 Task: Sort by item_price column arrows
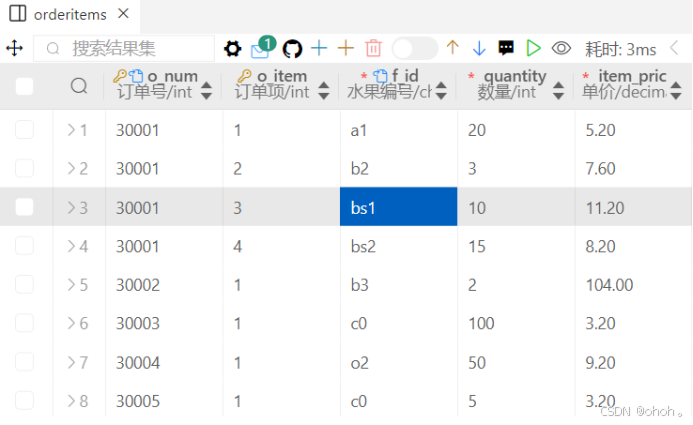click(x=676, y=91)
